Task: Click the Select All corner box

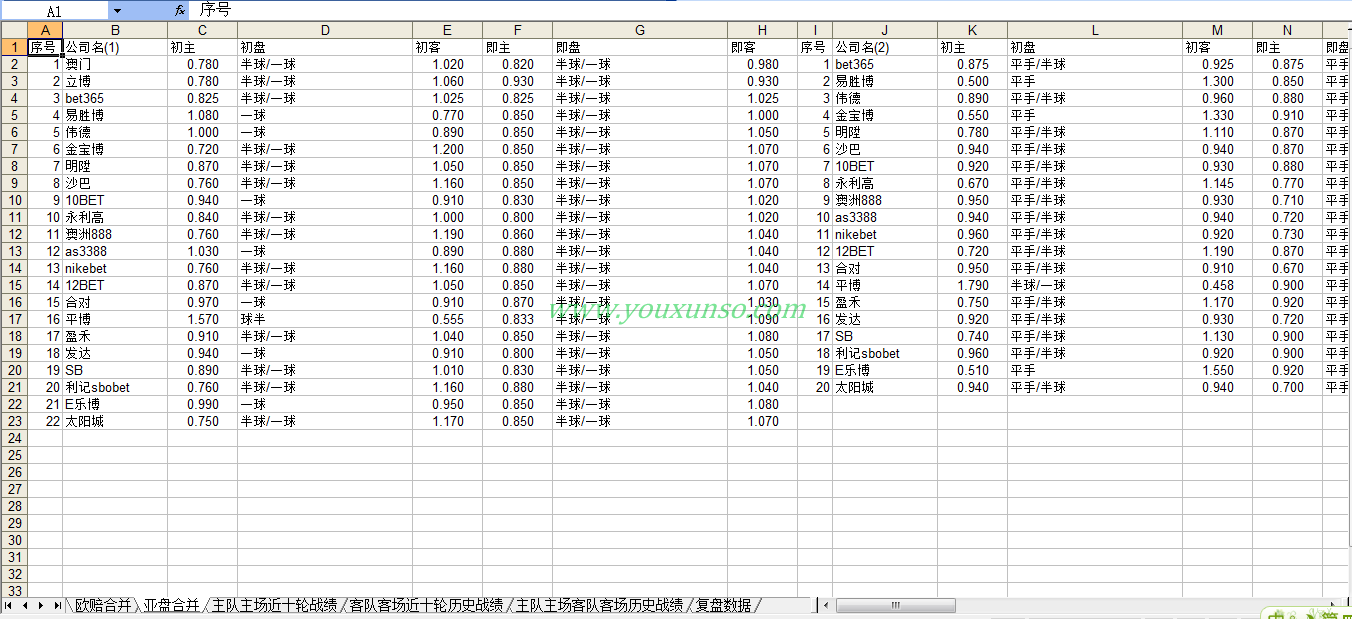Action: tap(13, 30)
